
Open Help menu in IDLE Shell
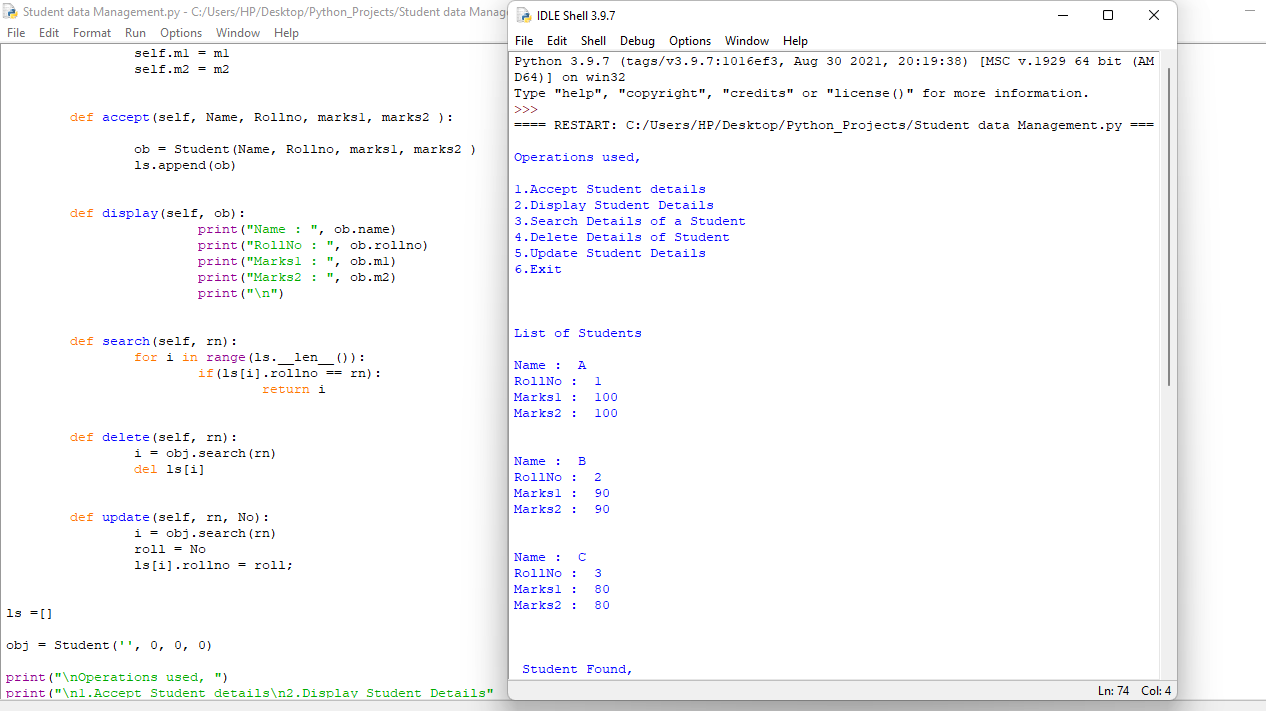[x=795, y=41]
